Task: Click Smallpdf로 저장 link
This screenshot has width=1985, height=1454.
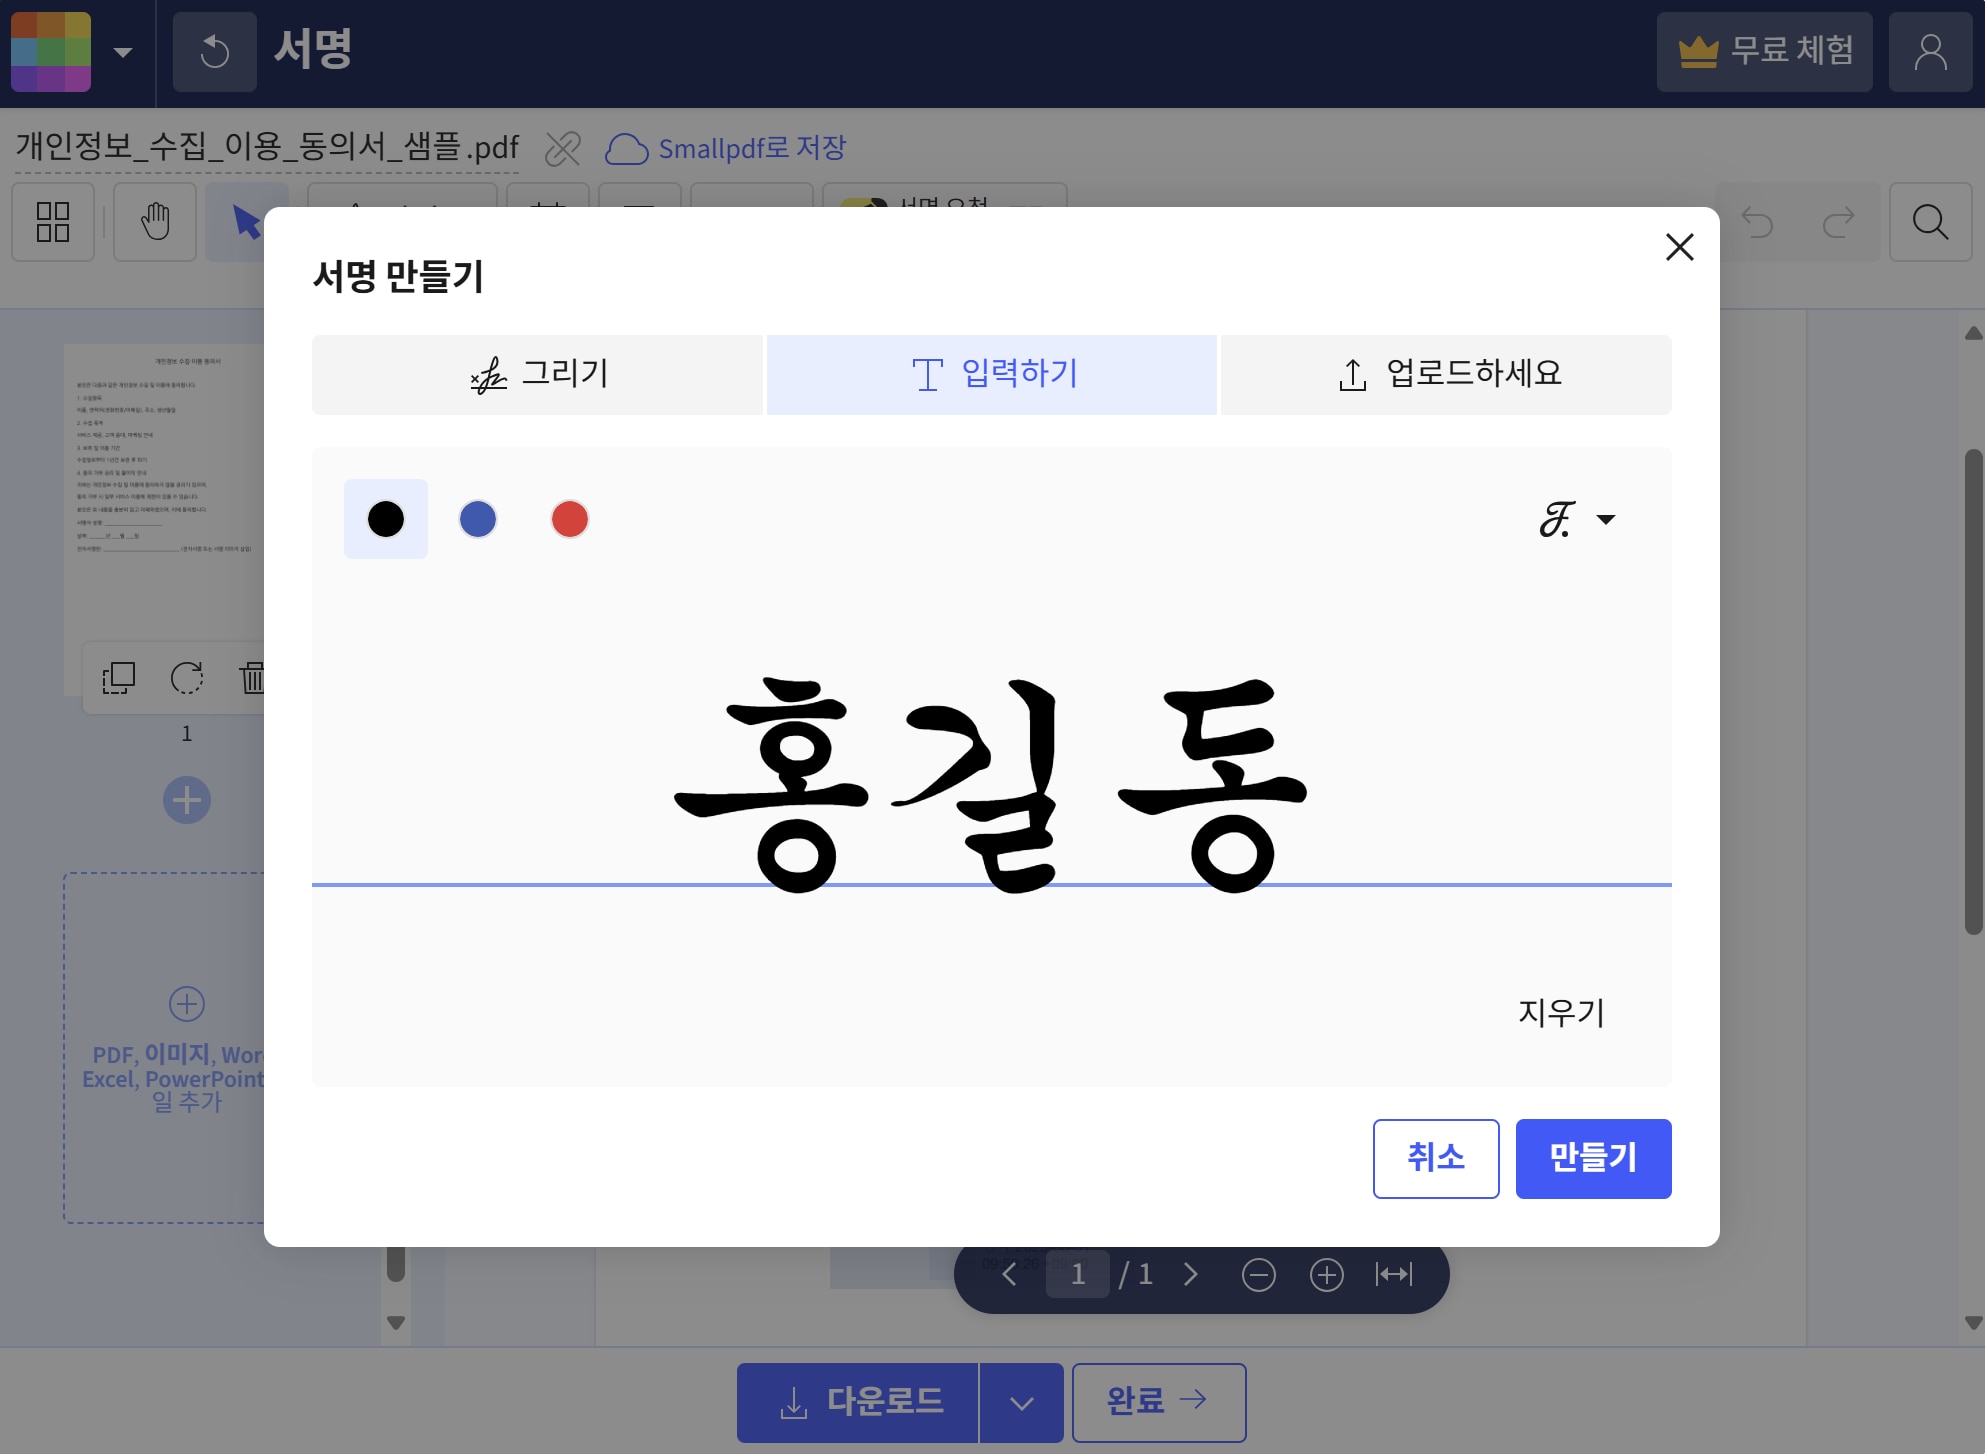Action: pyautogui.click(x=726, y=149)
